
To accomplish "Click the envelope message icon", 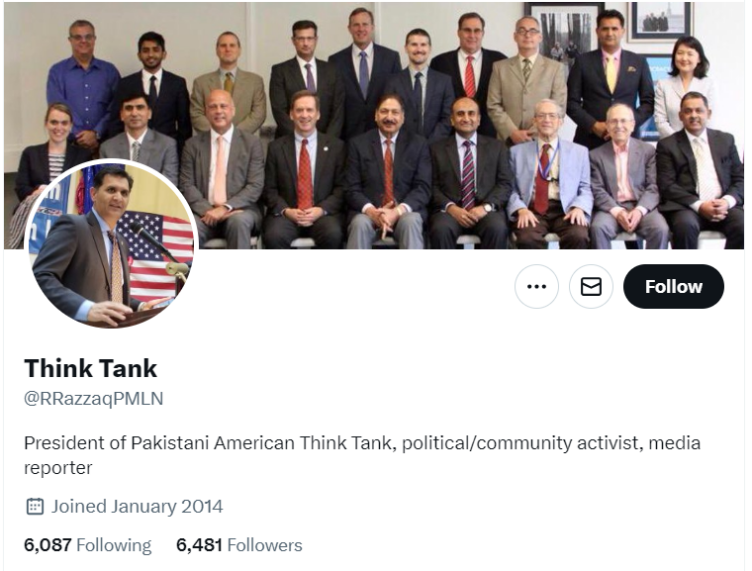I will point(591,286).
